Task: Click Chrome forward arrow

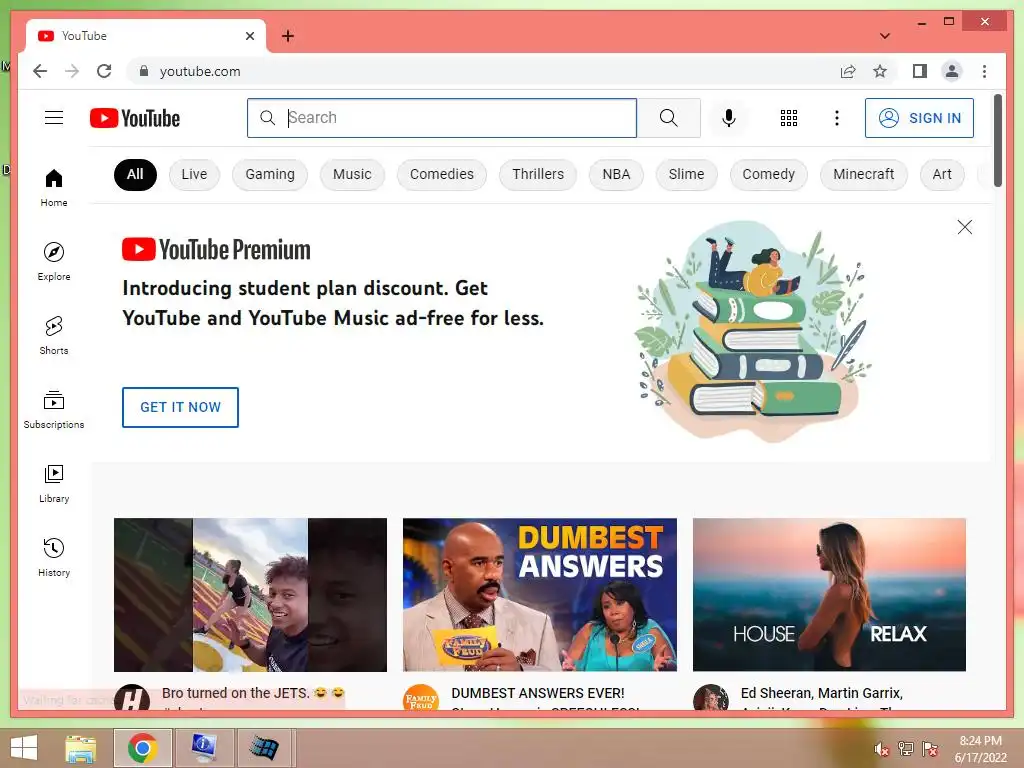Action: (x=72, y=71)
